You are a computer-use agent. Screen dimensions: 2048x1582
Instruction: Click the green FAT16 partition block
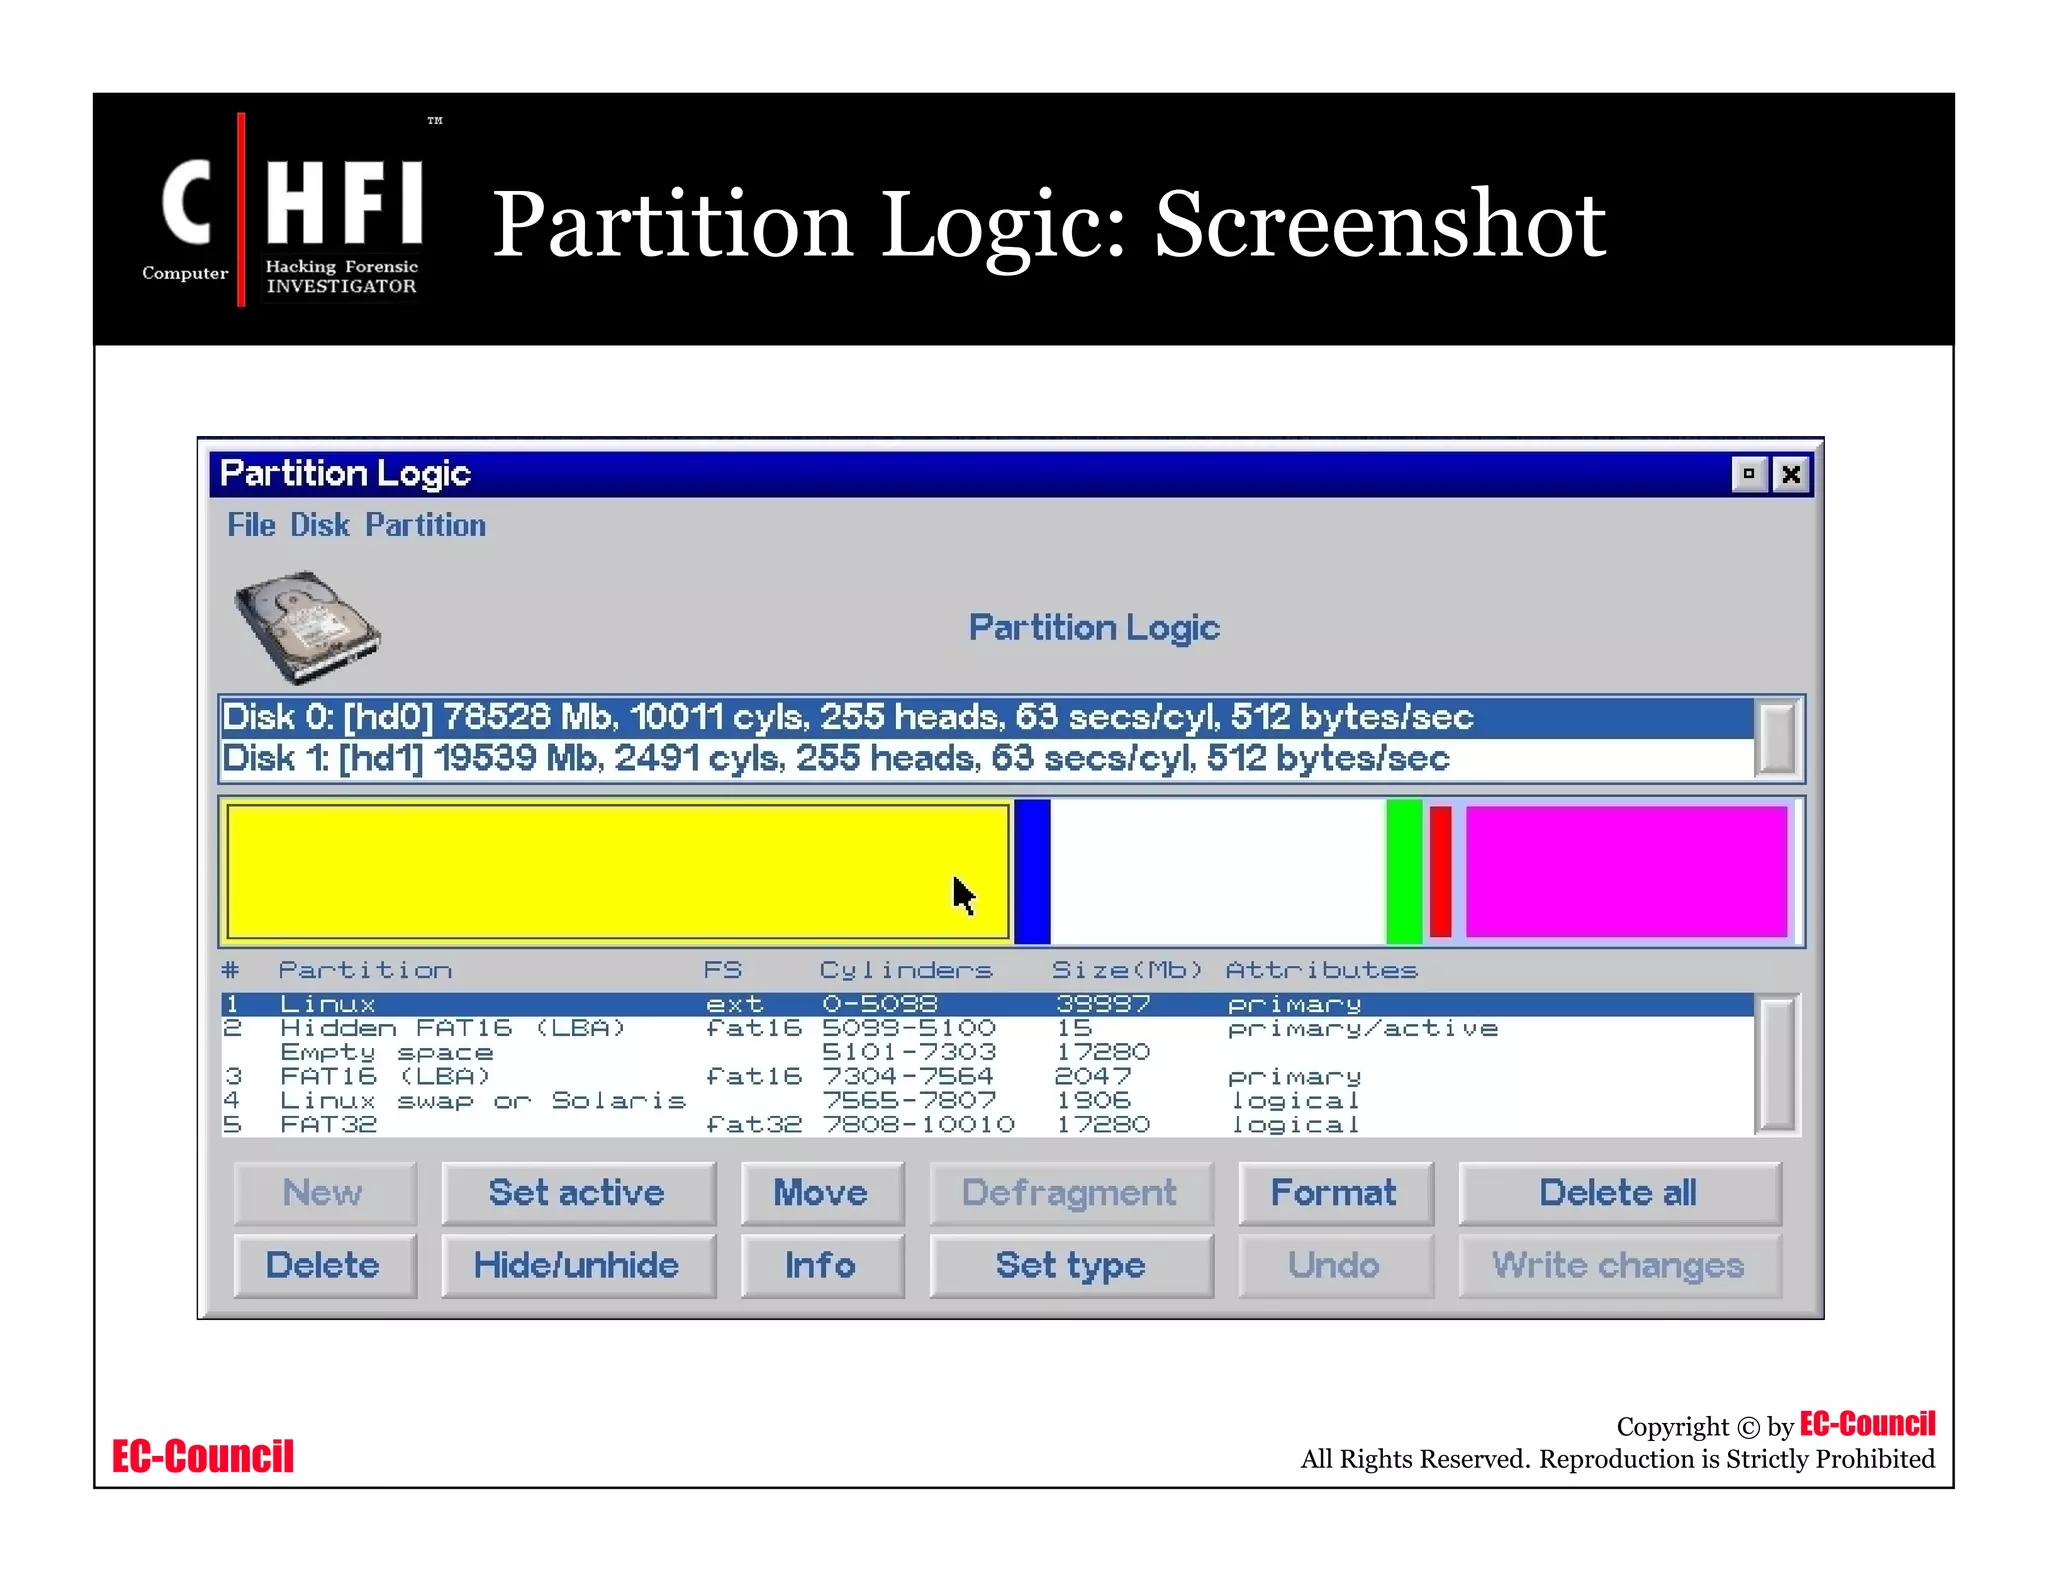pos(1403,871)
